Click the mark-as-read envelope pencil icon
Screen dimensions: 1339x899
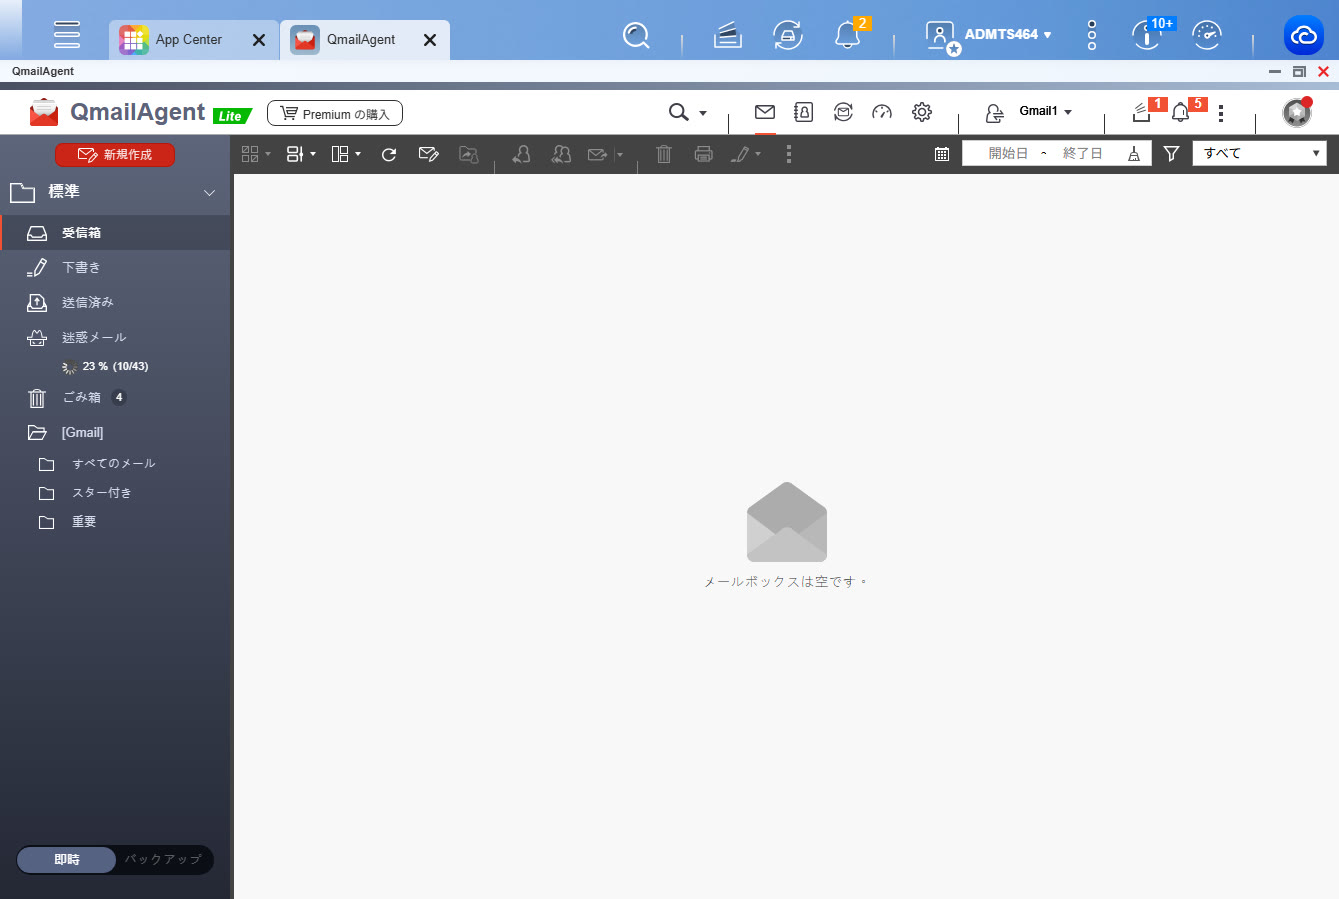429,154
